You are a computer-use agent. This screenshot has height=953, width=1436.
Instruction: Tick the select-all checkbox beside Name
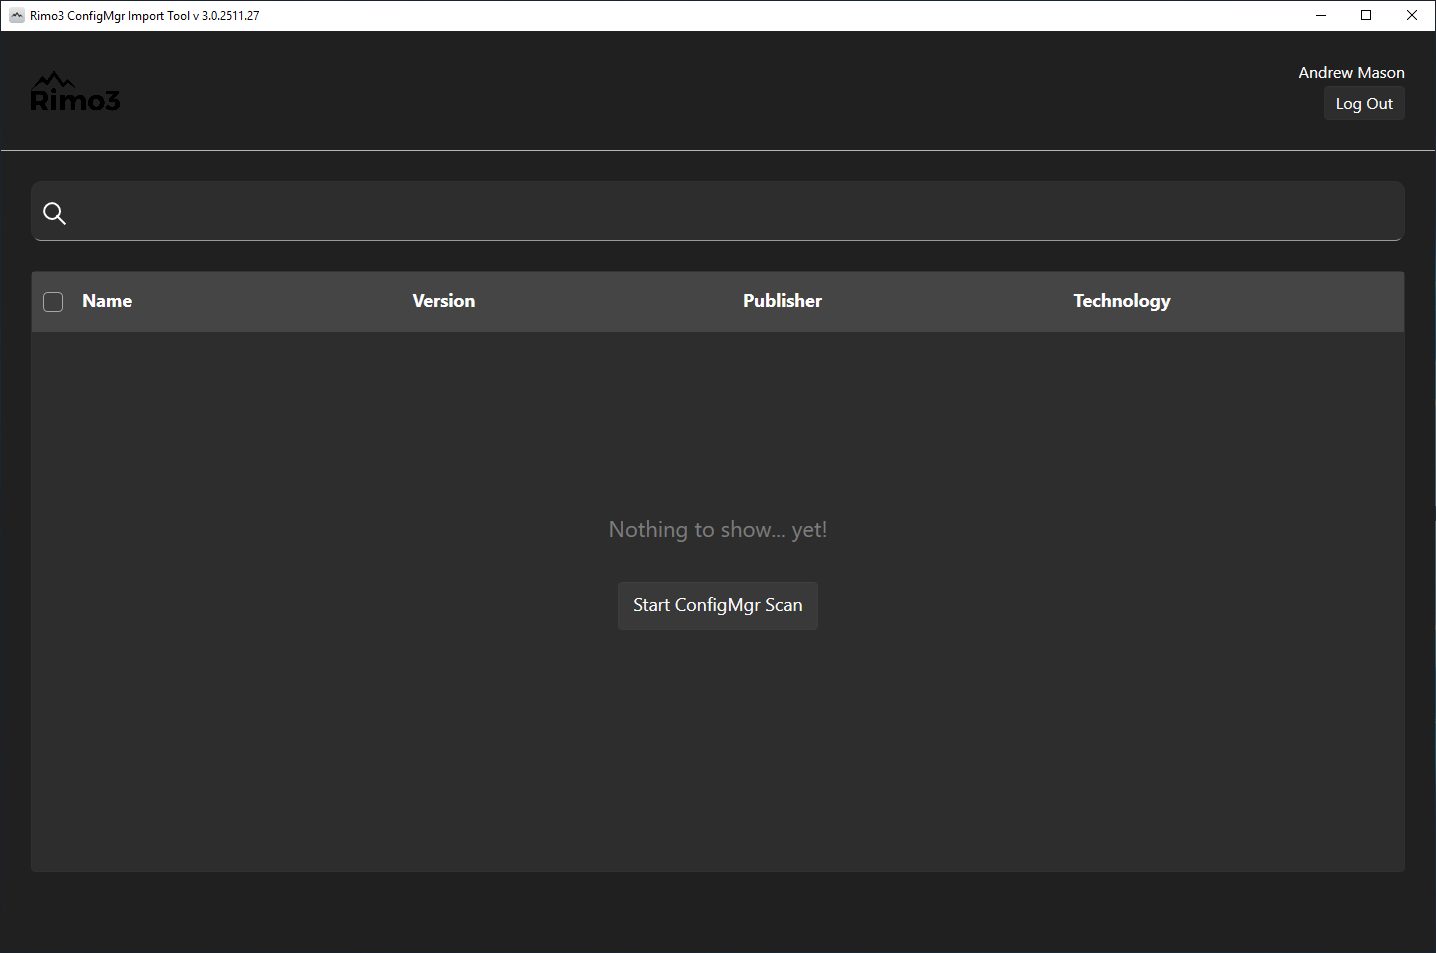click(54, 302)
